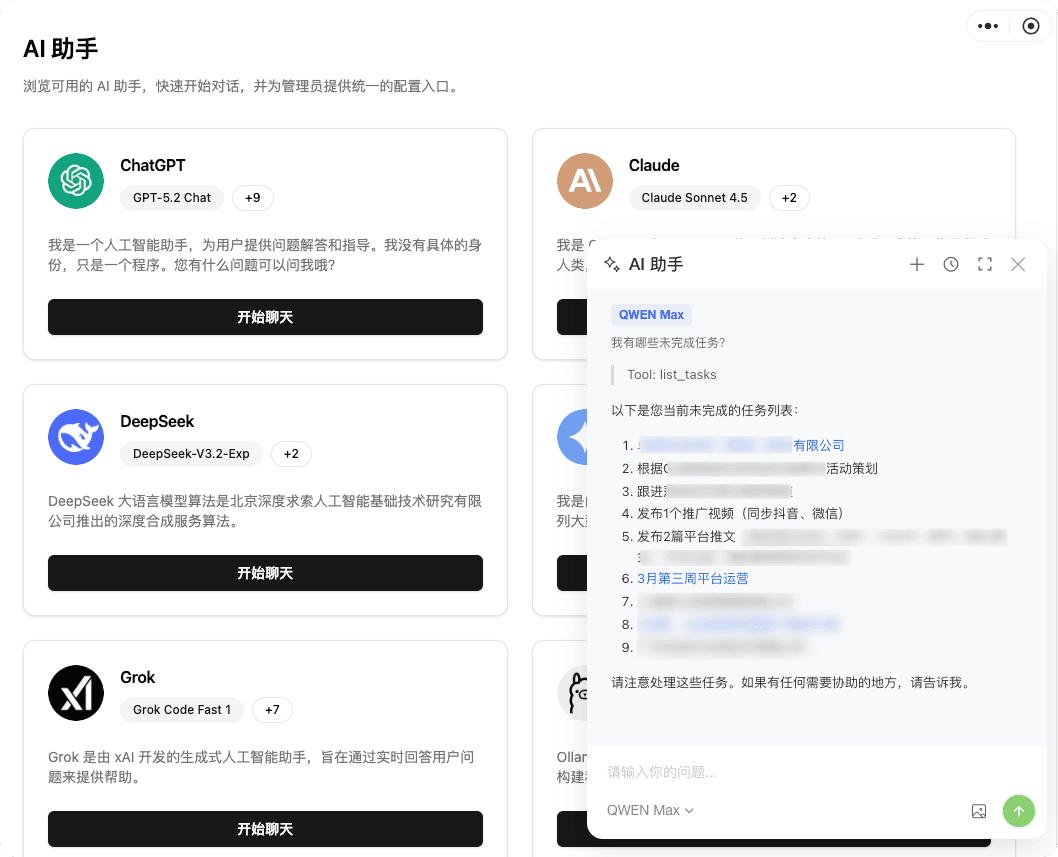Viewport: 1058px width, 857px height.
Task: Click 以下是您当前未完成的任务列表 text
Action: pyautogui.click(x=705, y=410)
